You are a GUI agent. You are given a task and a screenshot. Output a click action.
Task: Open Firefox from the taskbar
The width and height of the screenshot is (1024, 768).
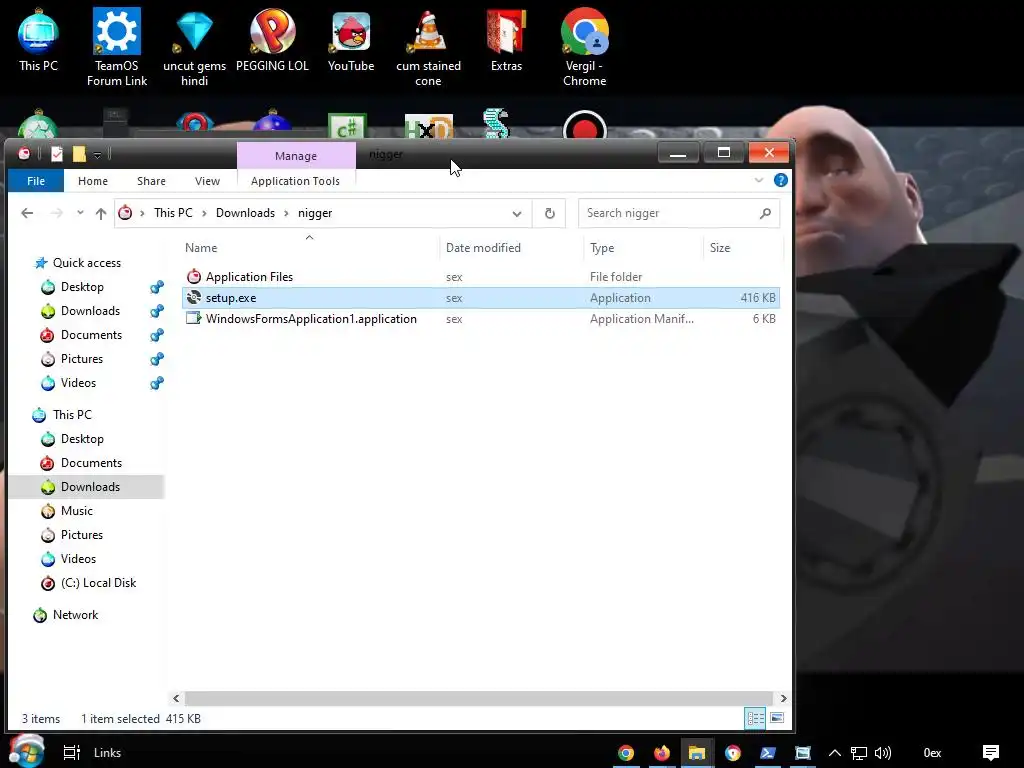[661, 753]
